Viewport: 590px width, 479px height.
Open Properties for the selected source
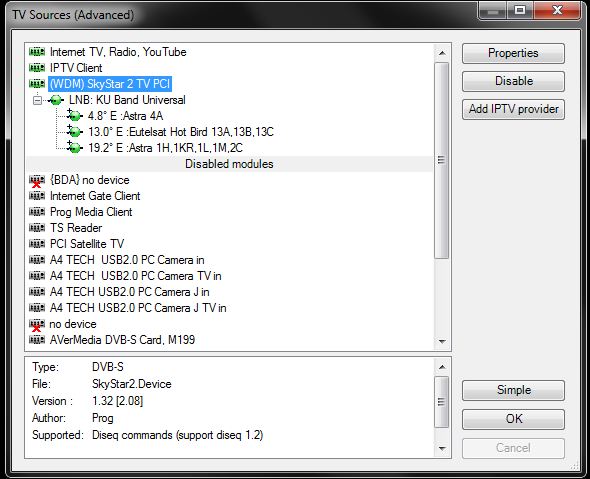(x=513, y=53)
